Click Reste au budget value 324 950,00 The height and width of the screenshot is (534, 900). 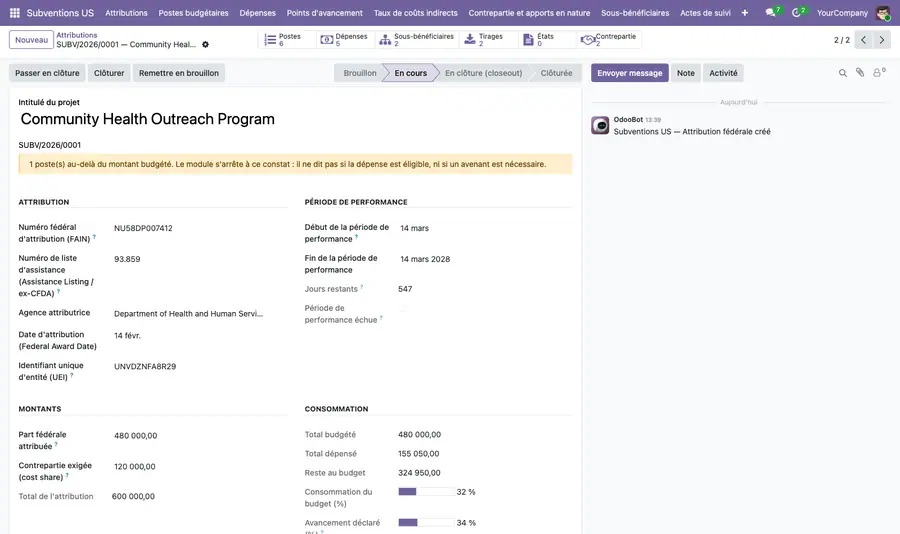[419, 473]
